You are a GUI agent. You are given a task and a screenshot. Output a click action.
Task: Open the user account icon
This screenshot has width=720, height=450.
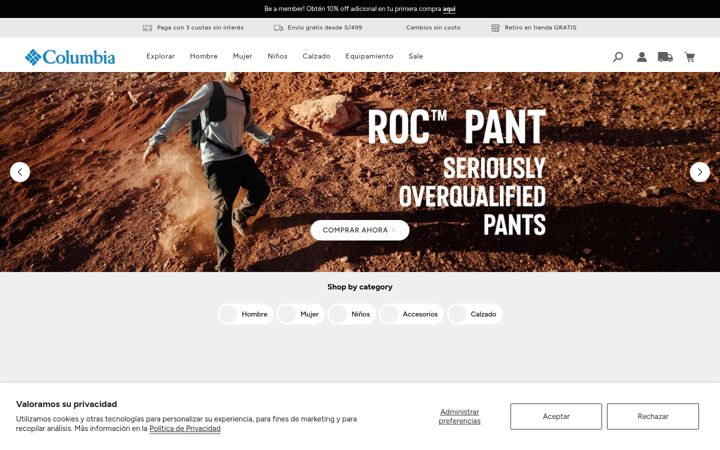(641, 57)
